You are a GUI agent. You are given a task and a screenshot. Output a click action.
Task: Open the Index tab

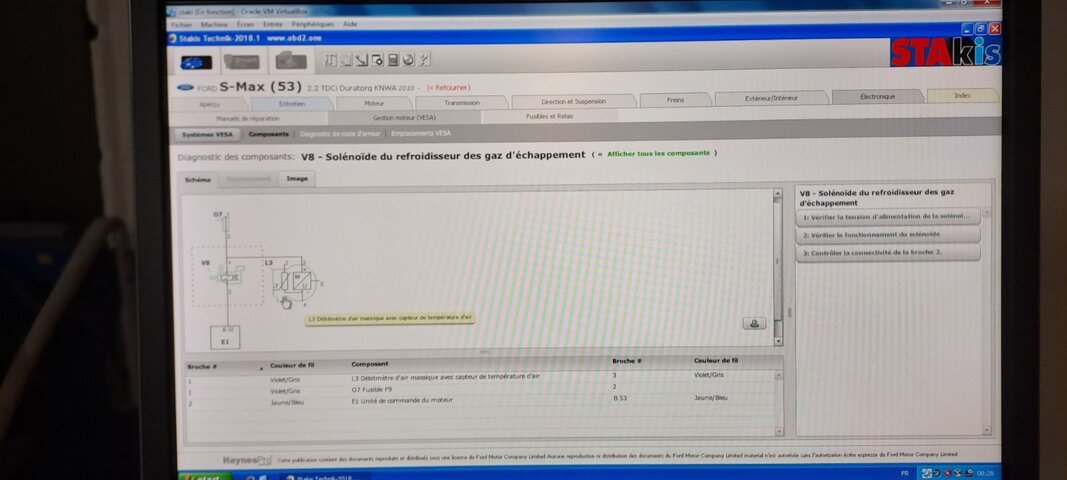[x=962, y=95]
